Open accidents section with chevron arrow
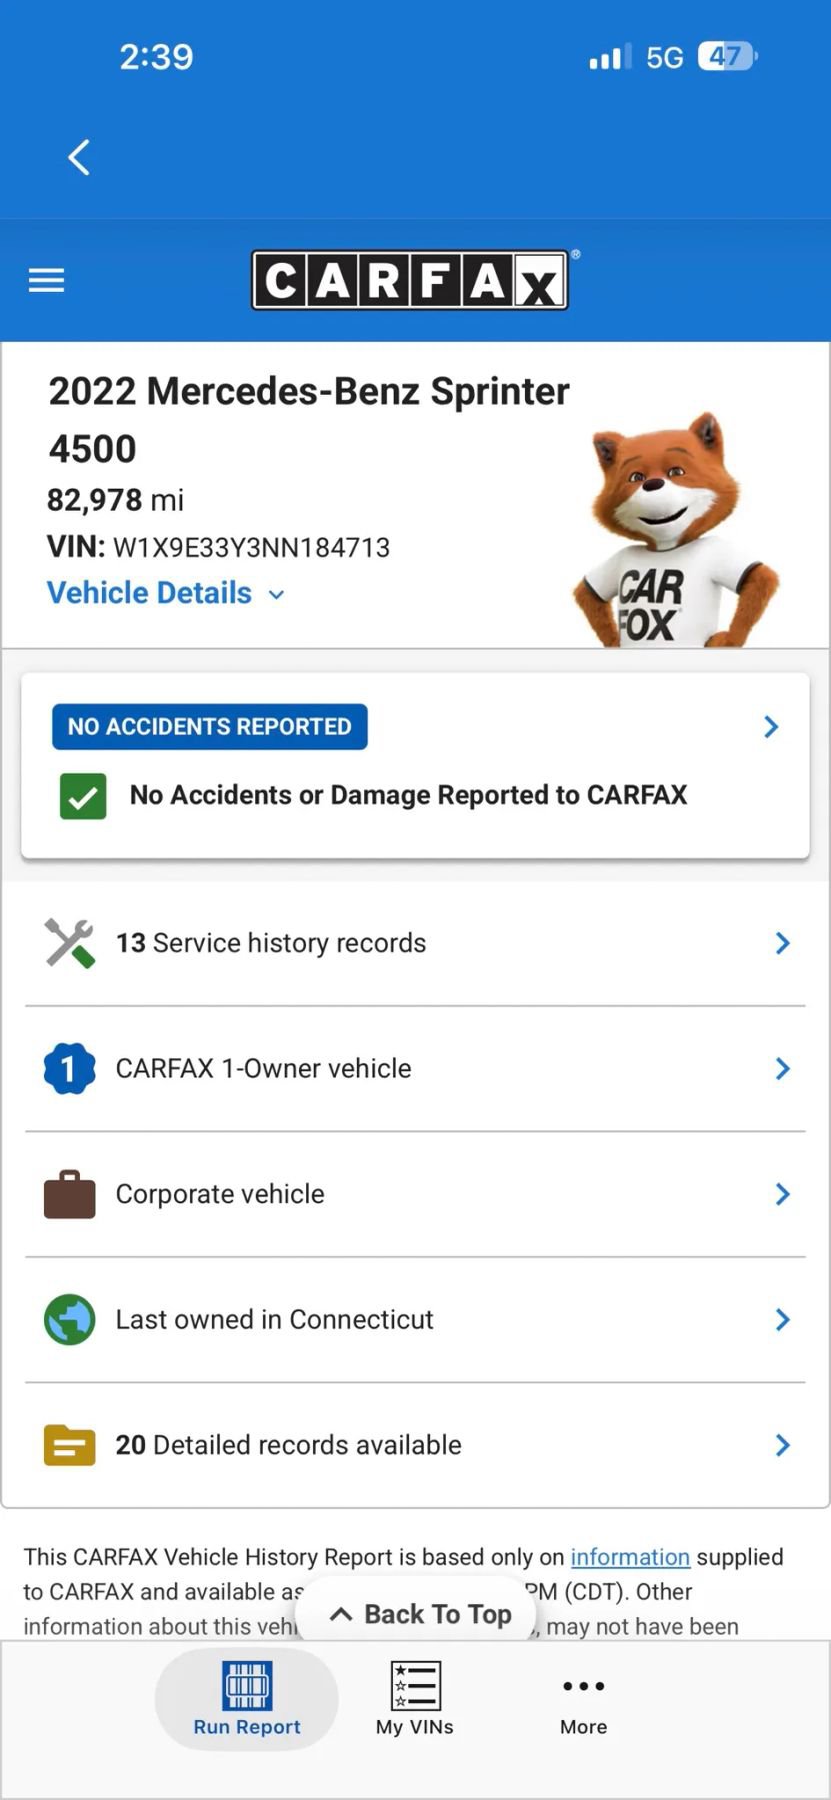The image size is (831, 1800). 771,727
